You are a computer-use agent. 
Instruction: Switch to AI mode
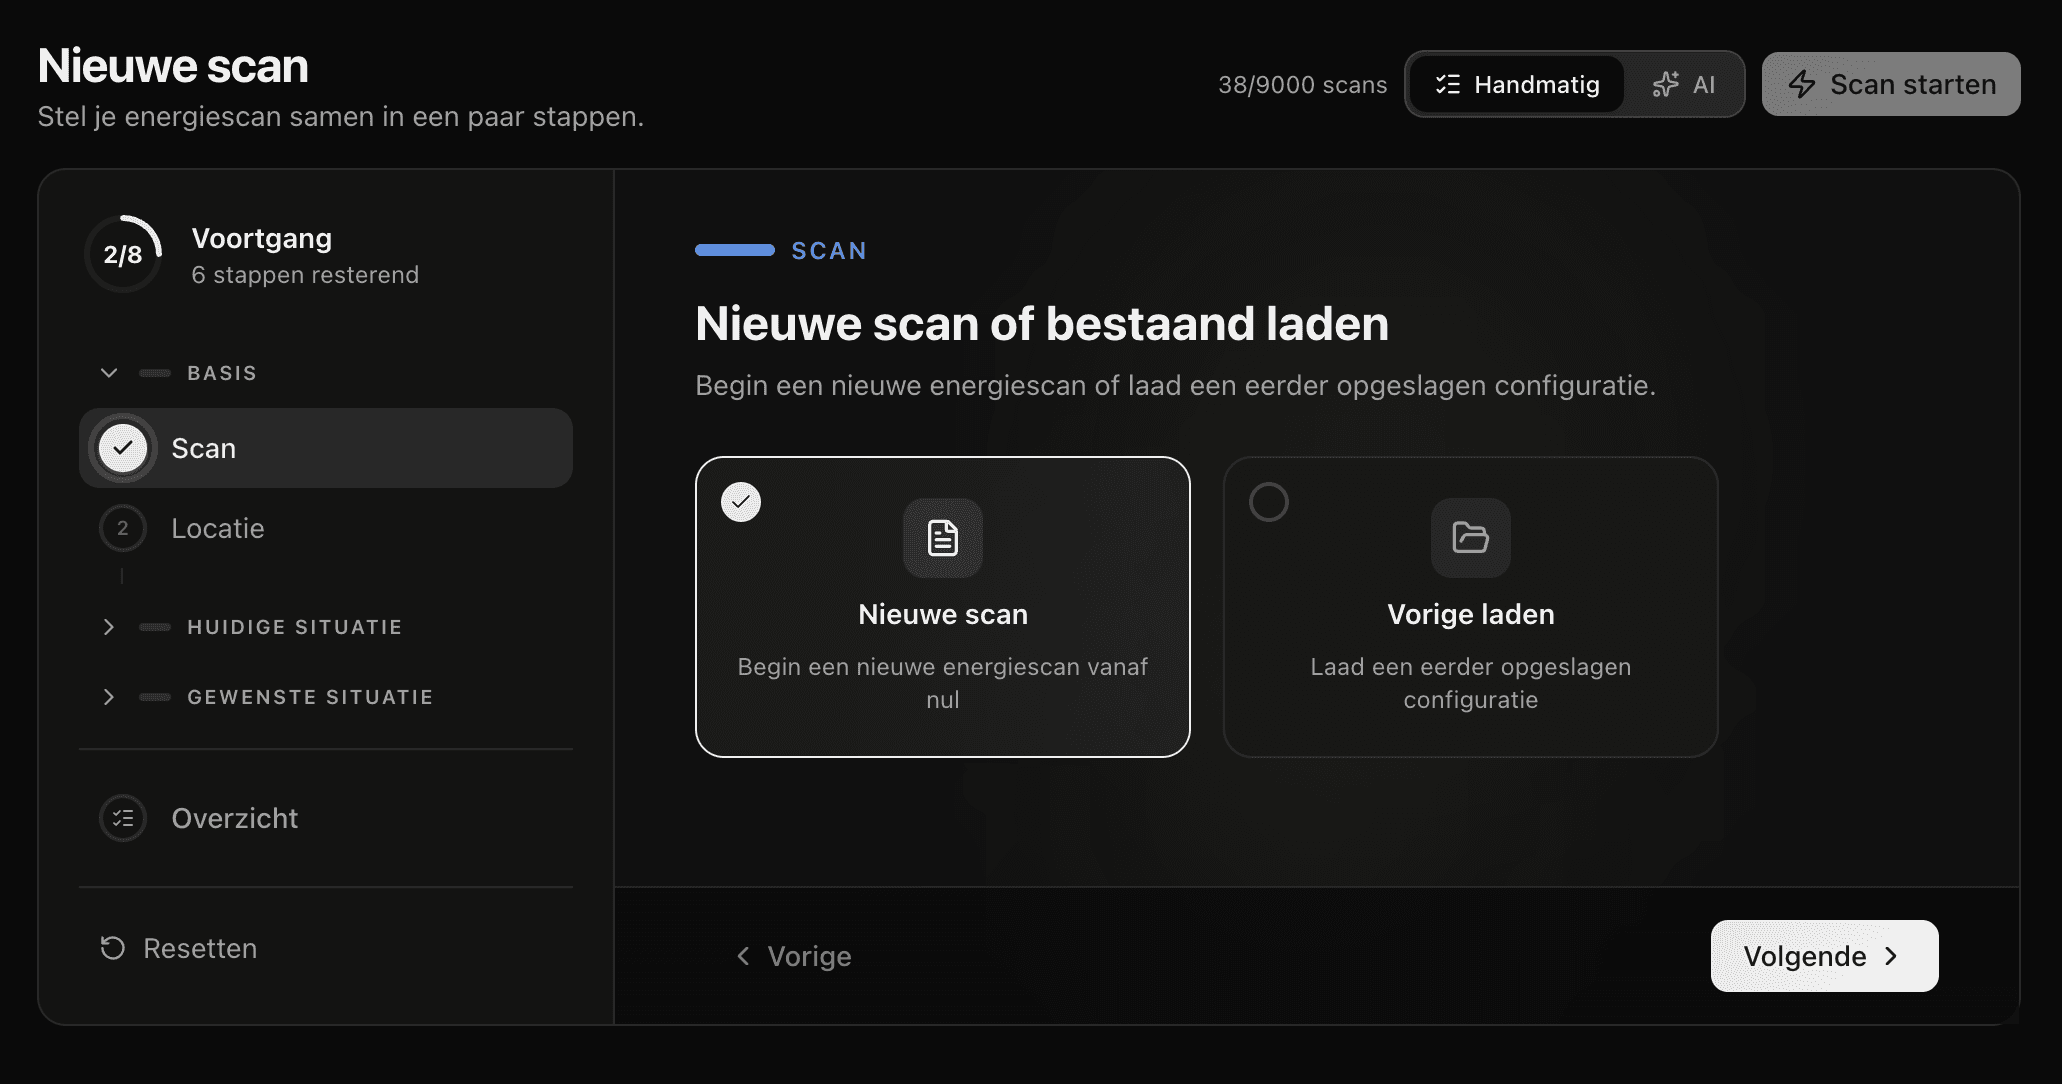coord(1687,84)
